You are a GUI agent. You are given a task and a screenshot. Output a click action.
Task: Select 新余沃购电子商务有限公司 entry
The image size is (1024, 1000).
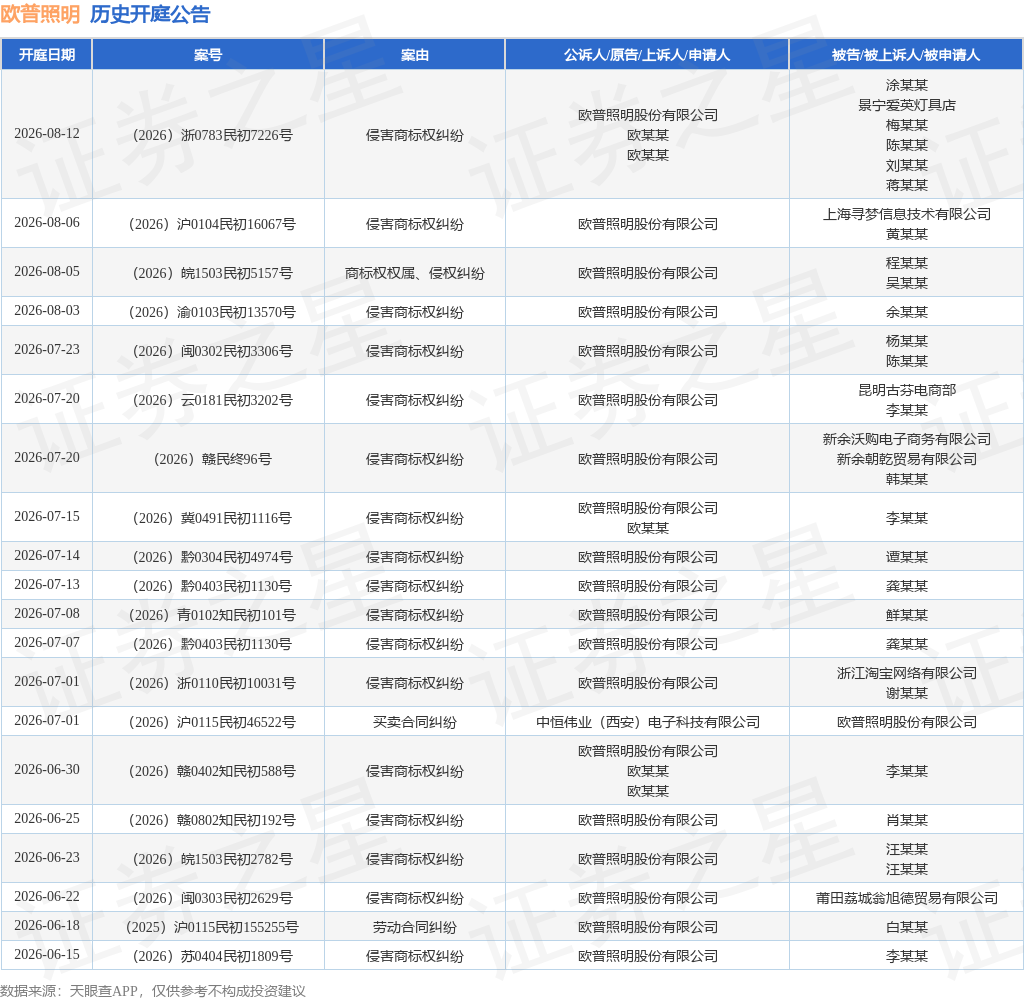point(906,439)
